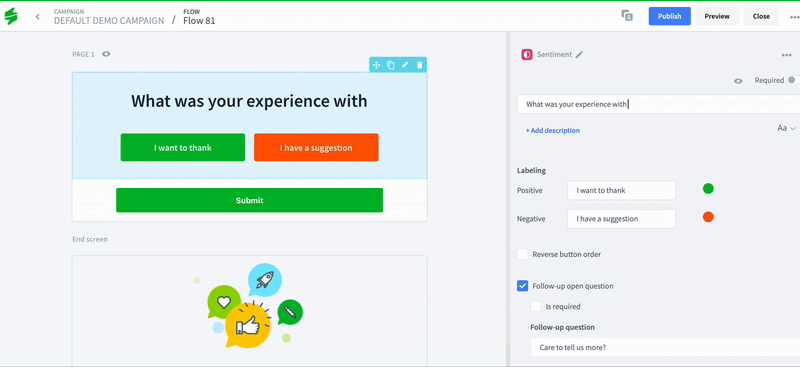Image resolution: width=800 pixels, height=367 pixels.
Task: Open the translations icon next to Publish
Action: [627, 16]
